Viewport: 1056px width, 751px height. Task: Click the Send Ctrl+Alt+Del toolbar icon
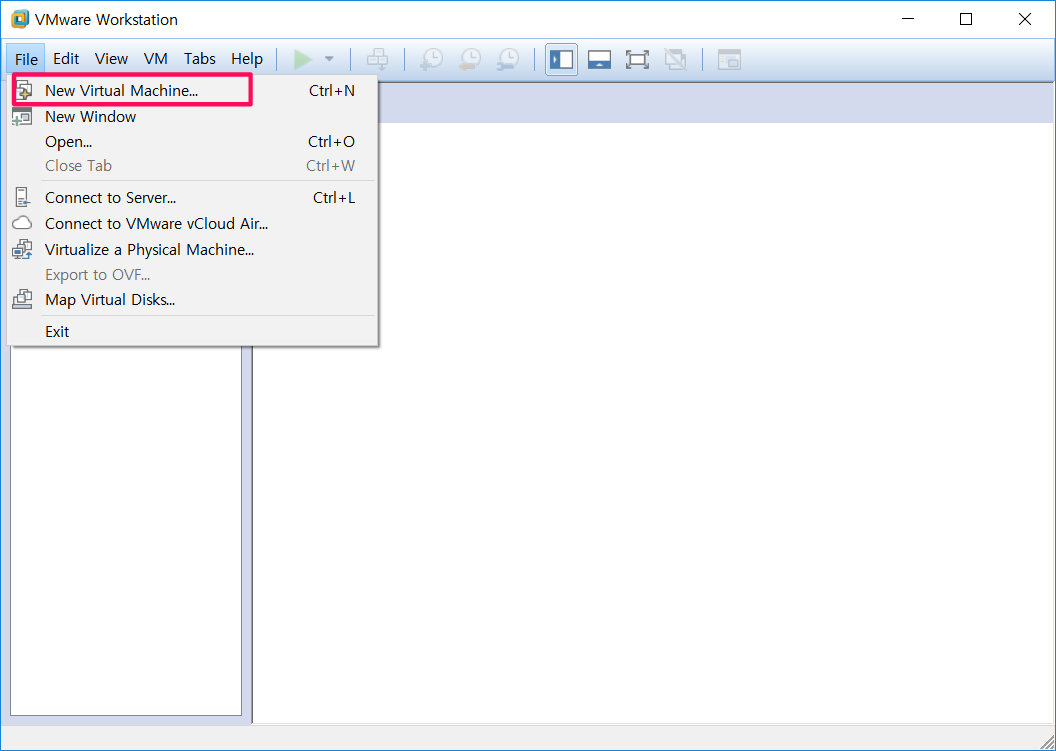(377, 59)
